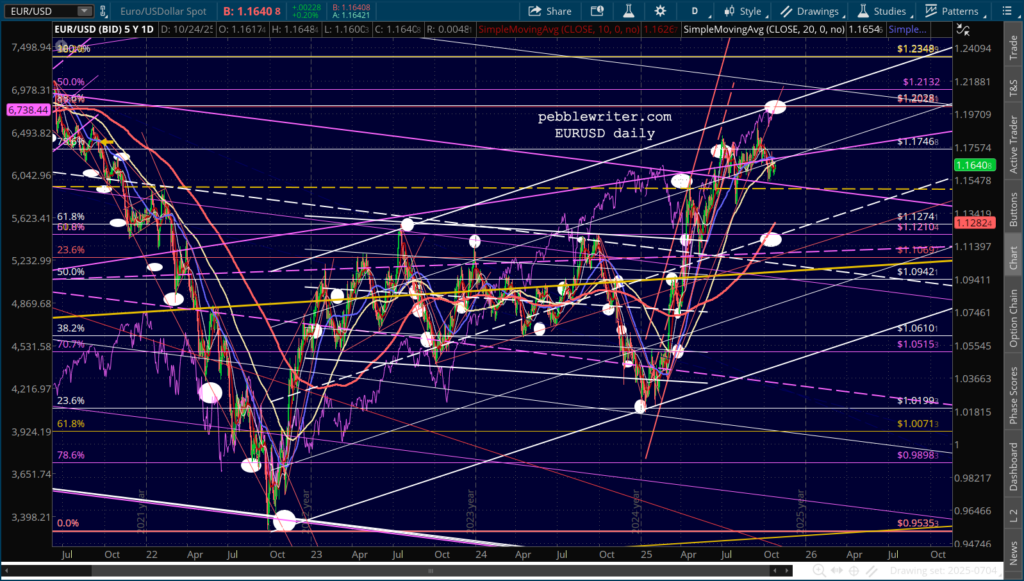Expand the EUR/USD symbol dropdown
1024x581 pixels.
(84, 11)
